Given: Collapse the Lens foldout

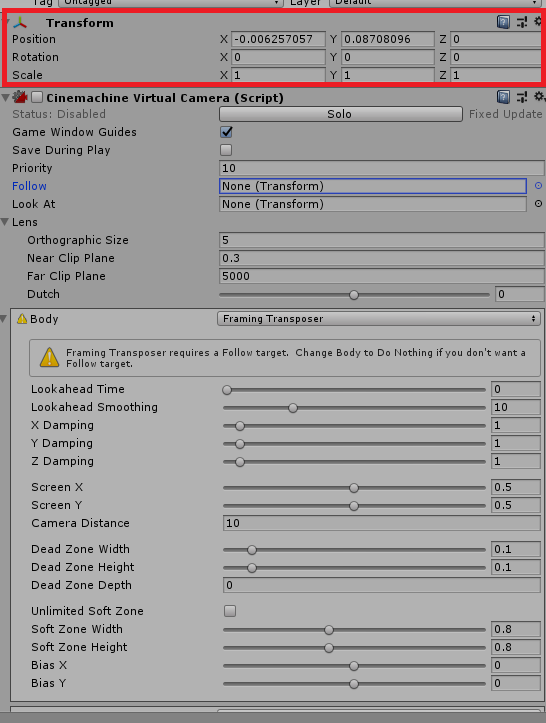Looking at the screenshot, I should click(5, 222).
